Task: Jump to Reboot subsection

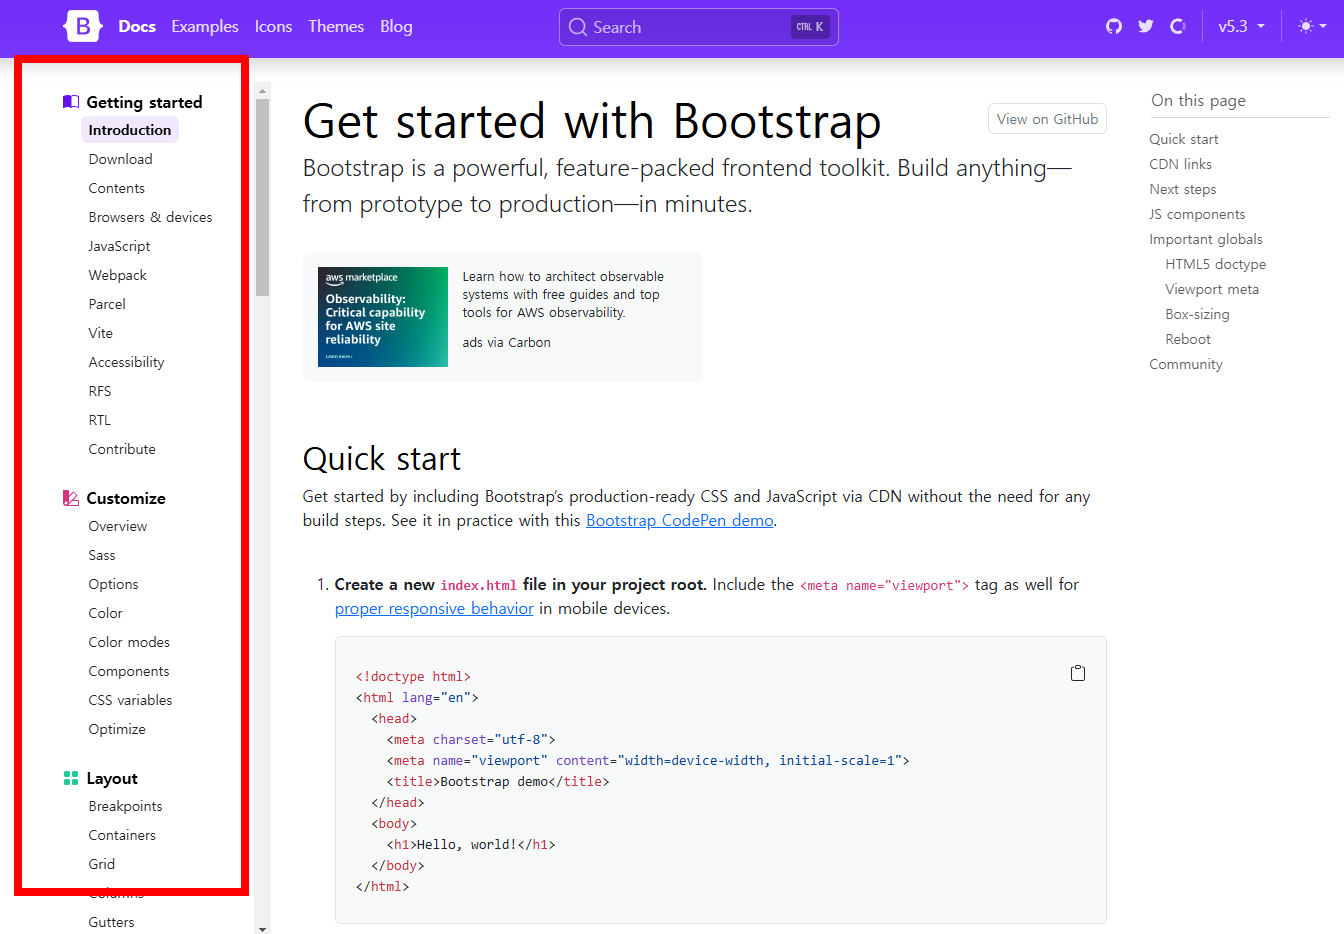Action: 1187,339
